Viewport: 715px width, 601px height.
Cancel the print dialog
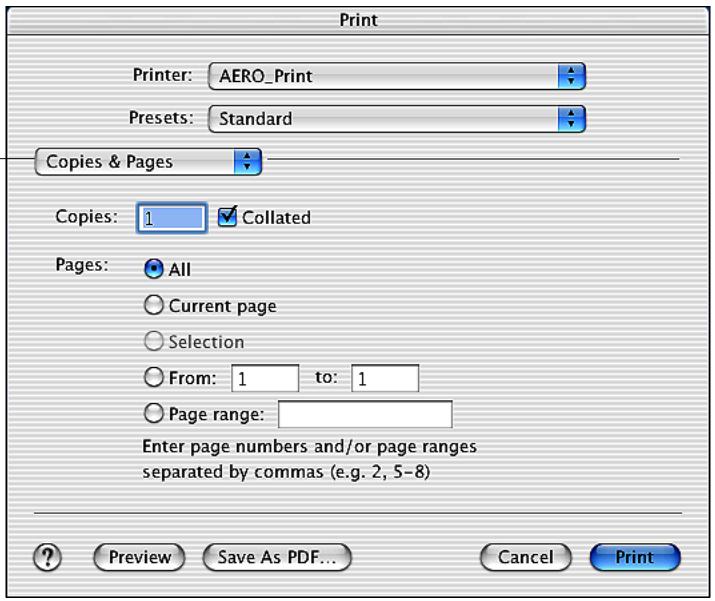pos(525,557)
